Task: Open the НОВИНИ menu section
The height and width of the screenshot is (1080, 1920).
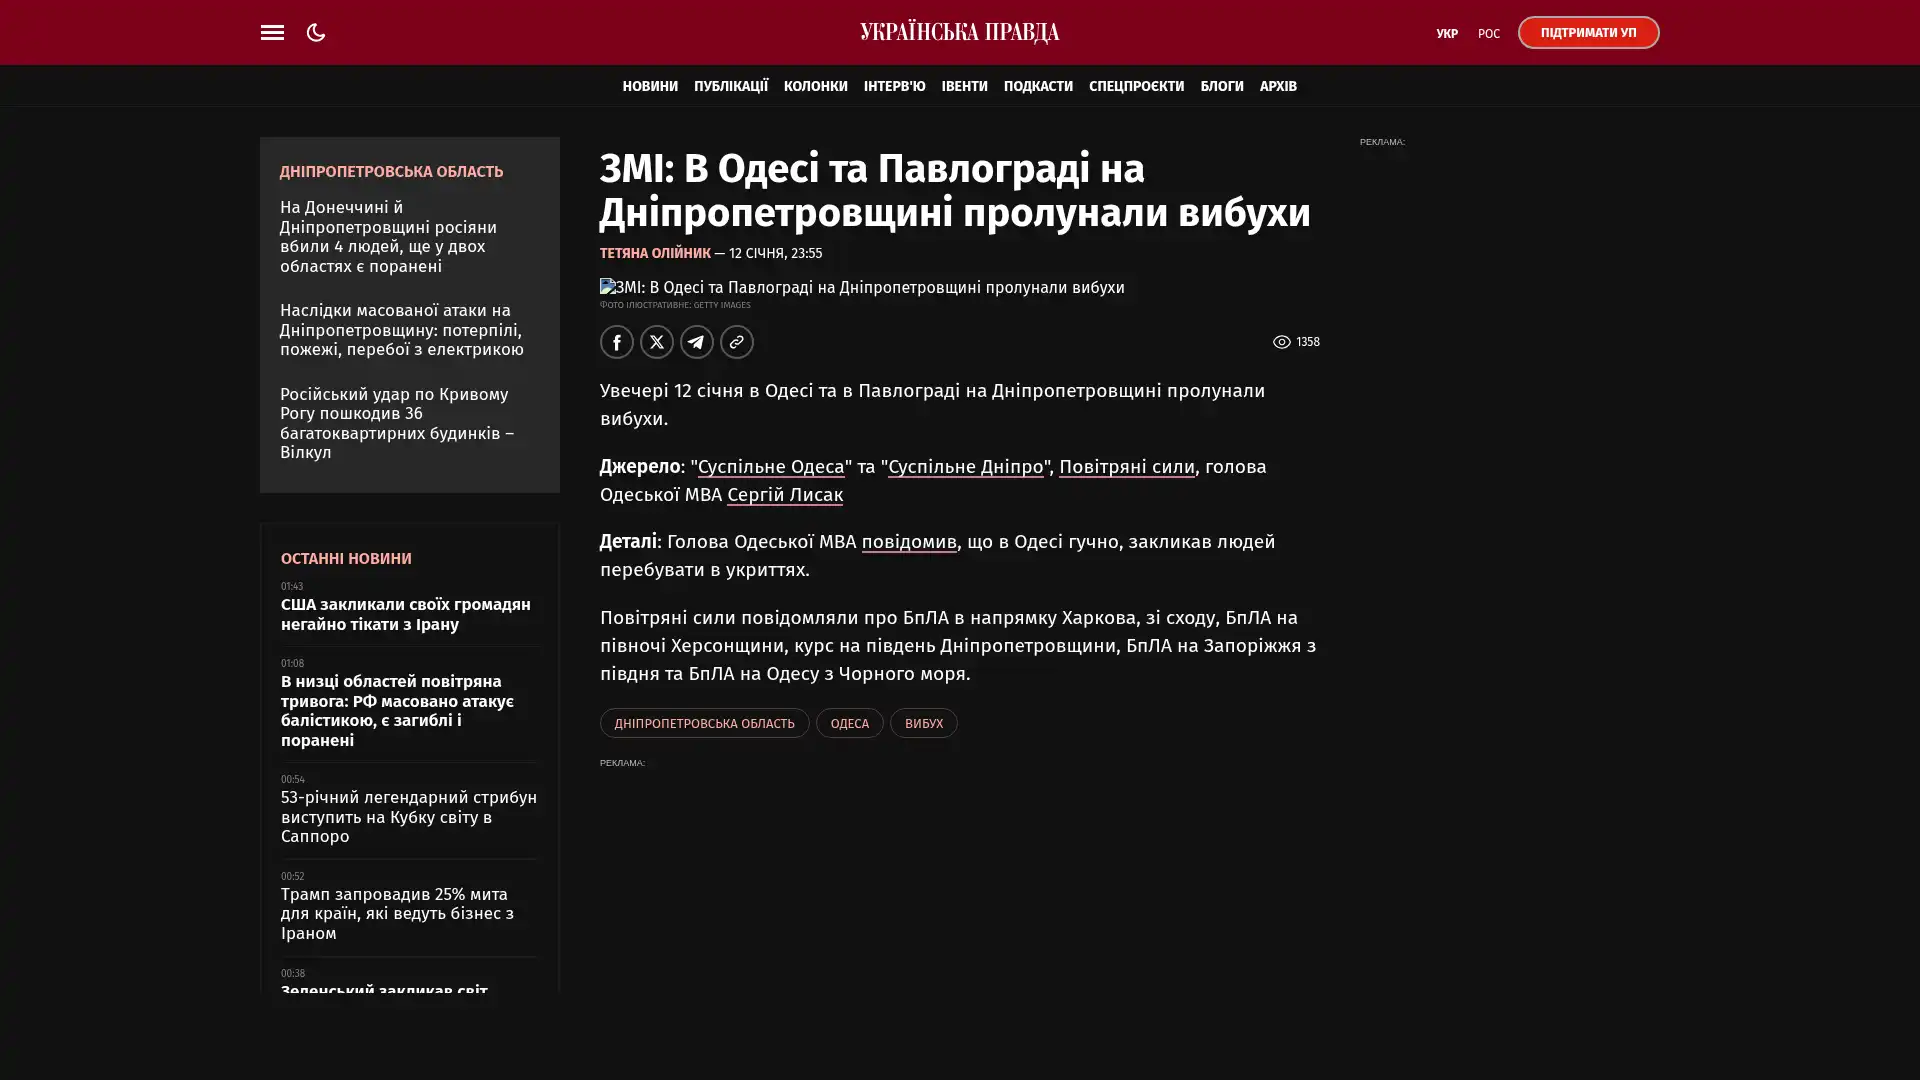Action: (650, 86)
